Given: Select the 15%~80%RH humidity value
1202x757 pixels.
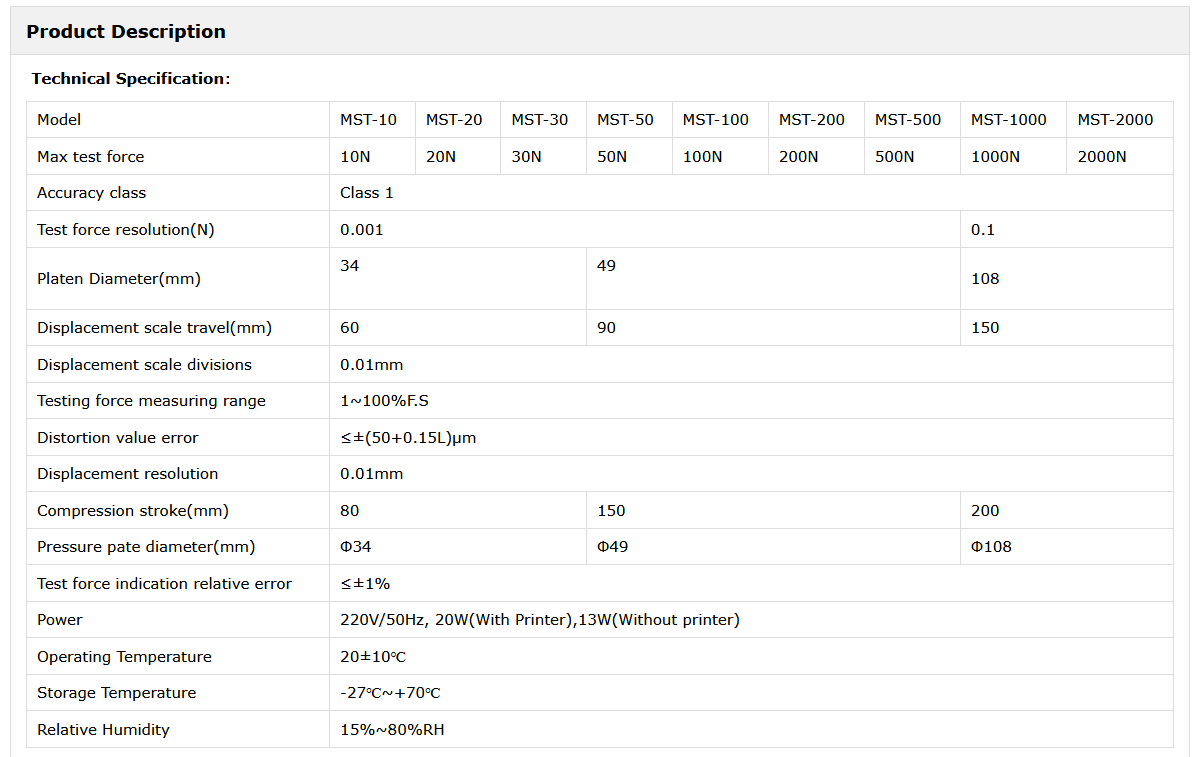Looking at the screenshot, I should [392, 730].
